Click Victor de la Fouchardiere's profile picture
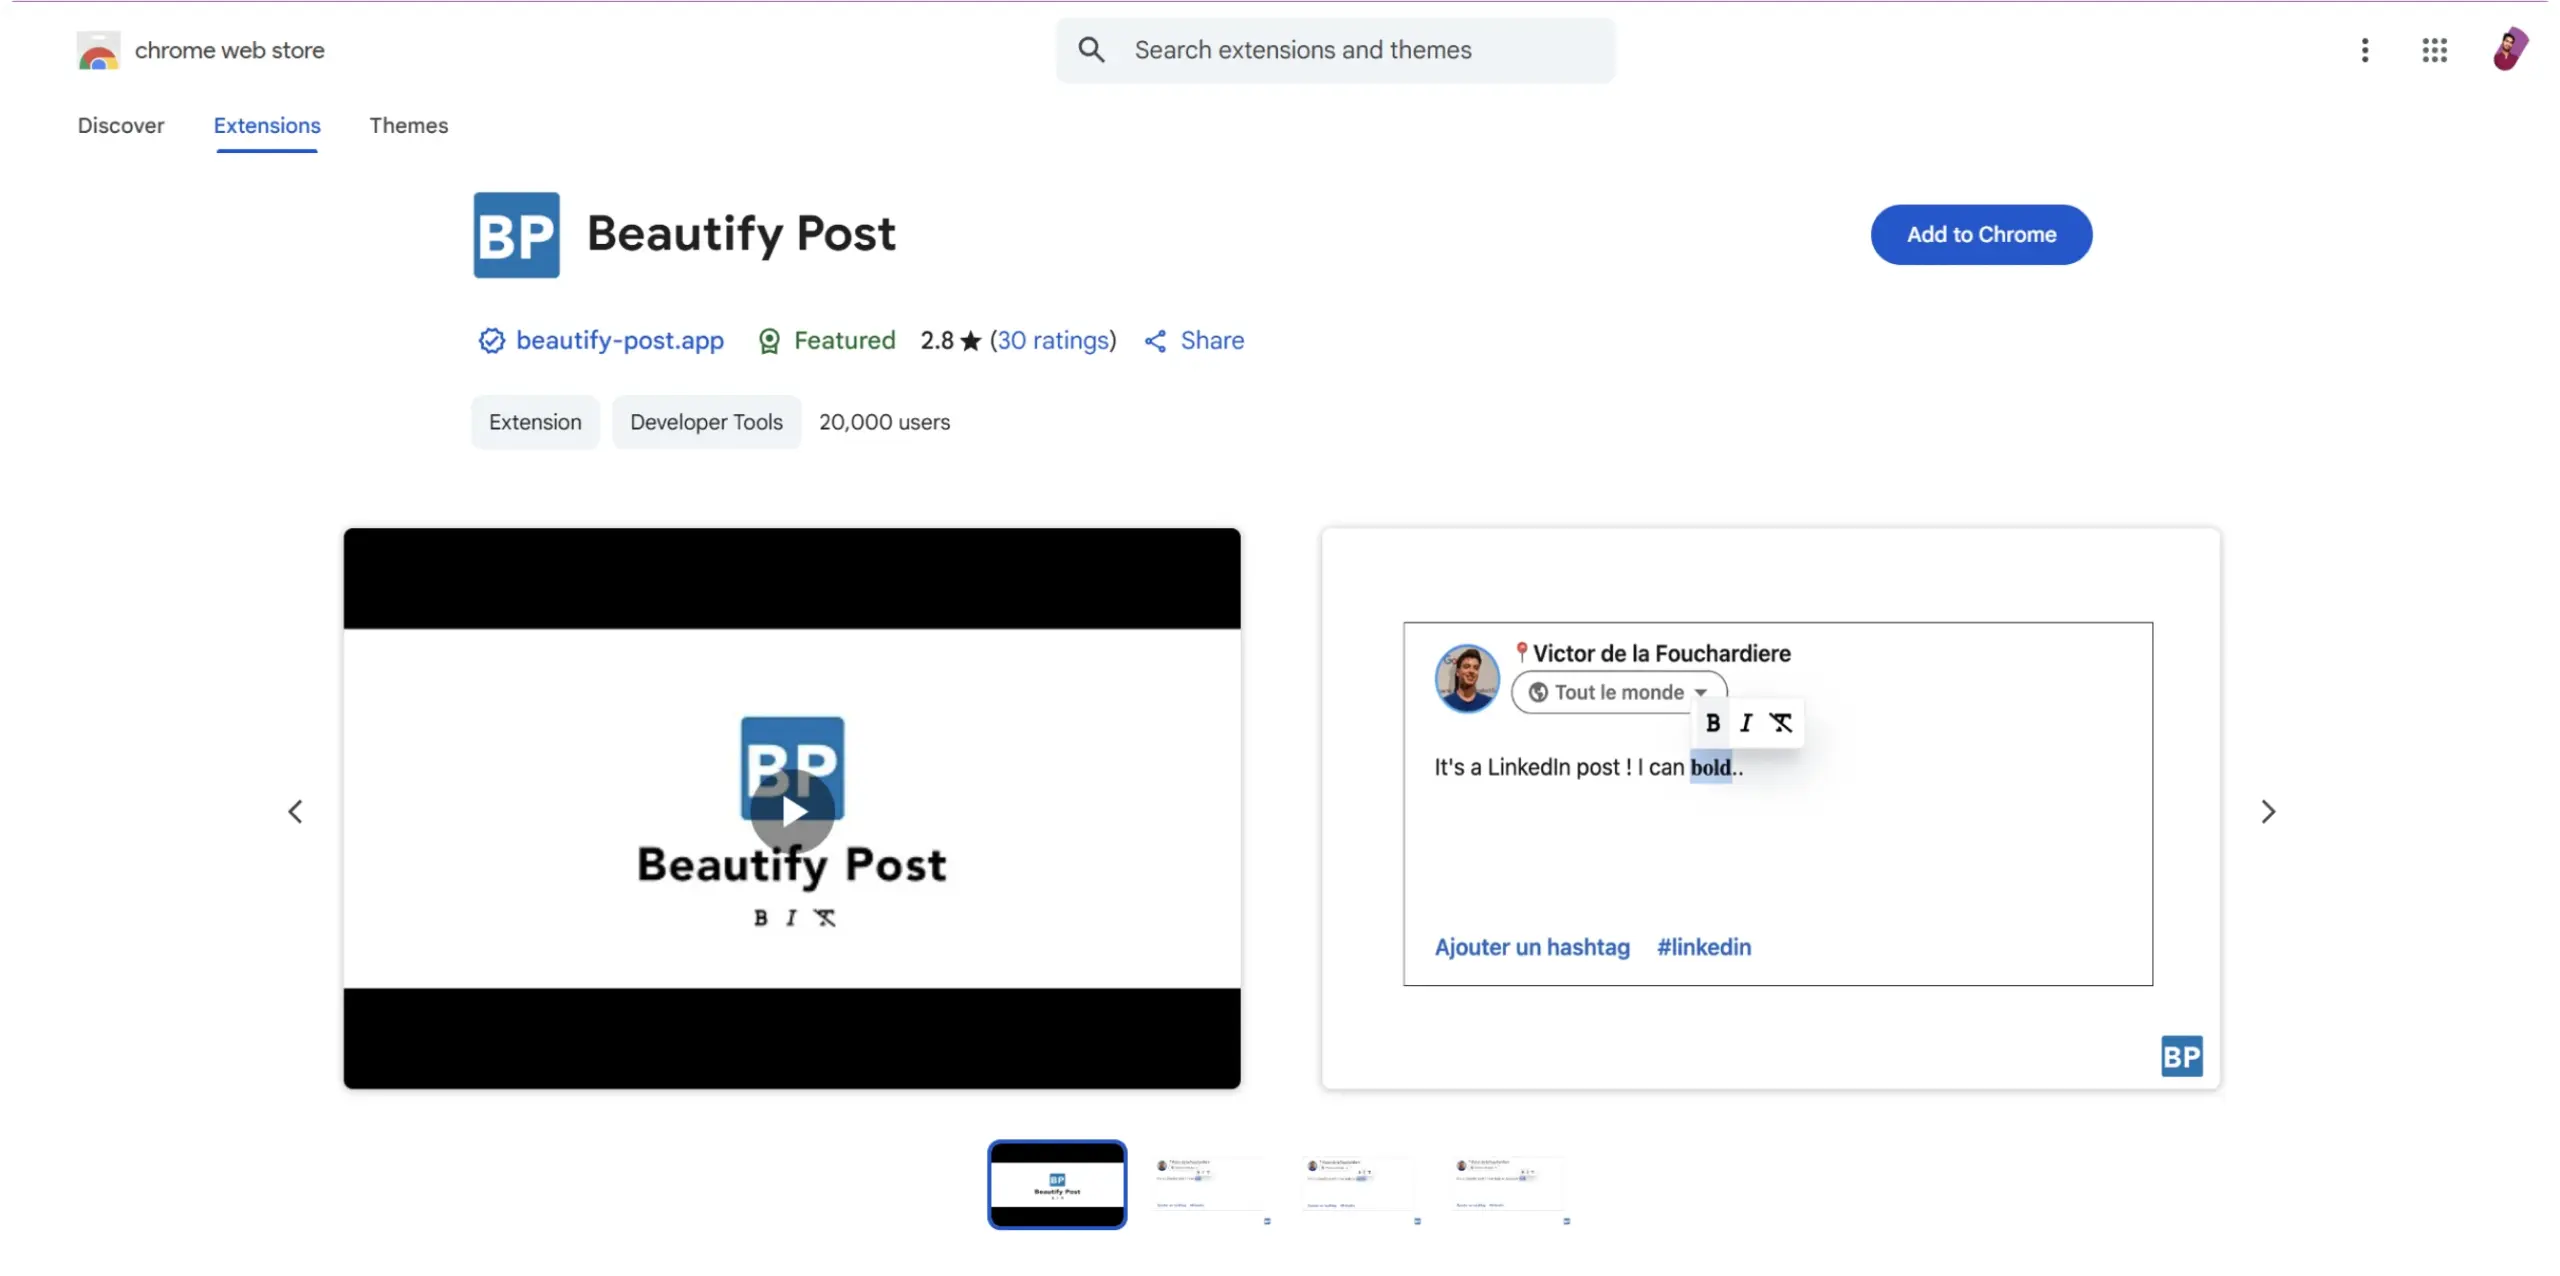This screenshot has height=1276, width=2560. pos(1467,677)
